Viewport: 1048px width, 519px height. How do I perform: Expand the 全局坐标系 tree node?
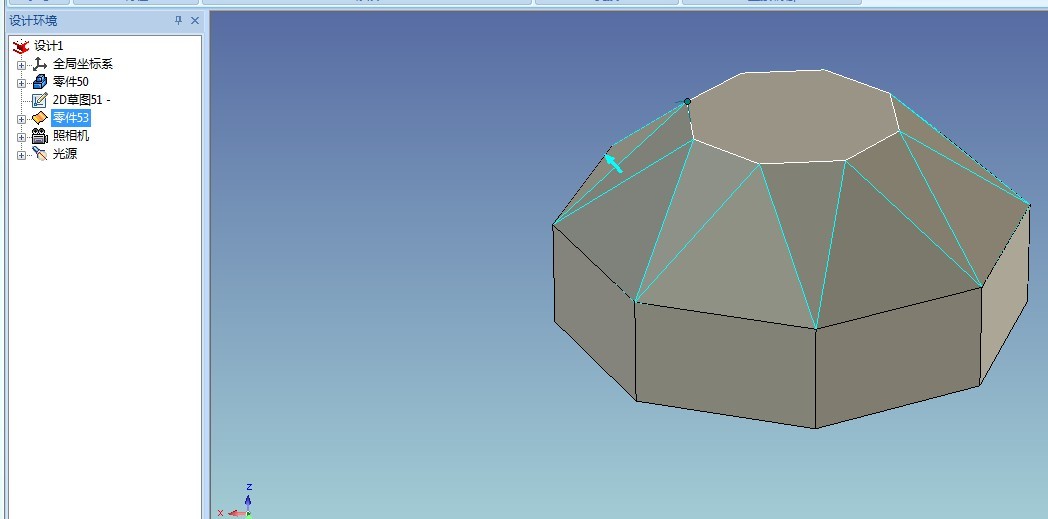(21, 64)
